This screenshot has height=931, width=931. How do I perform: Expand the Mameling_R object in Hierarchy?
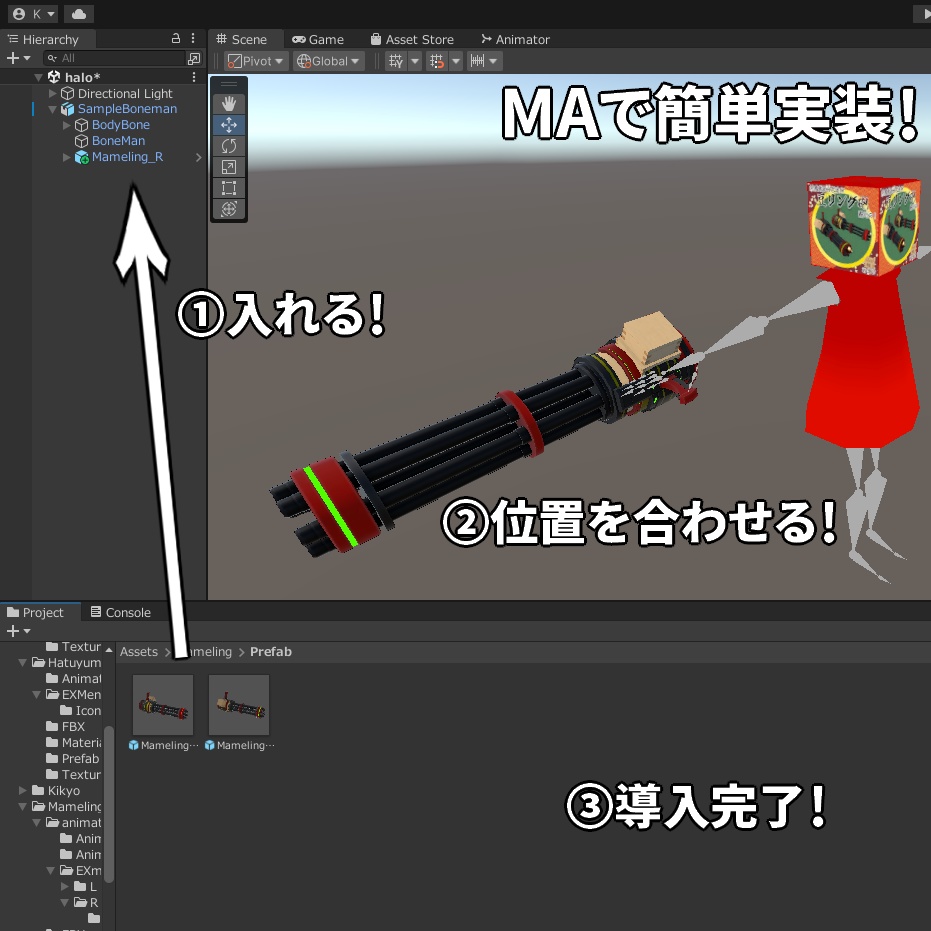[x=65, y=157]
